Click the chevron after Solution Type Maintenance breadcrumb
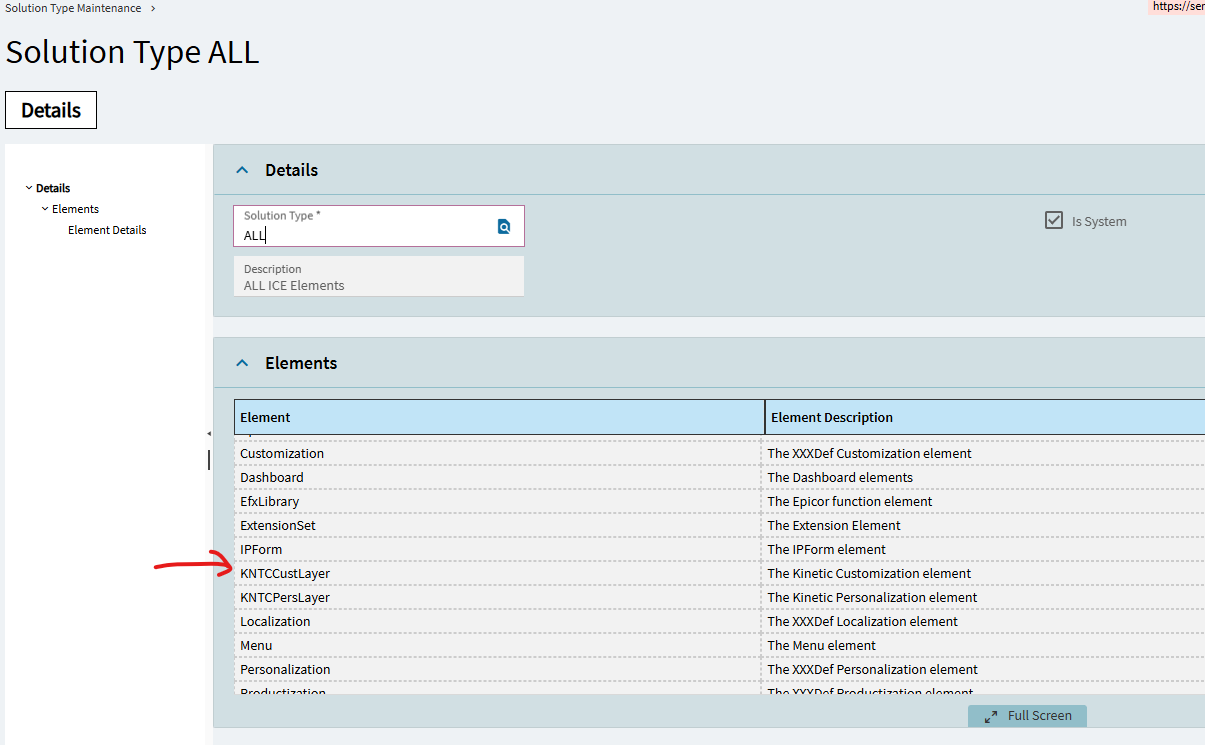1205x745 pixels. [153, 8]
